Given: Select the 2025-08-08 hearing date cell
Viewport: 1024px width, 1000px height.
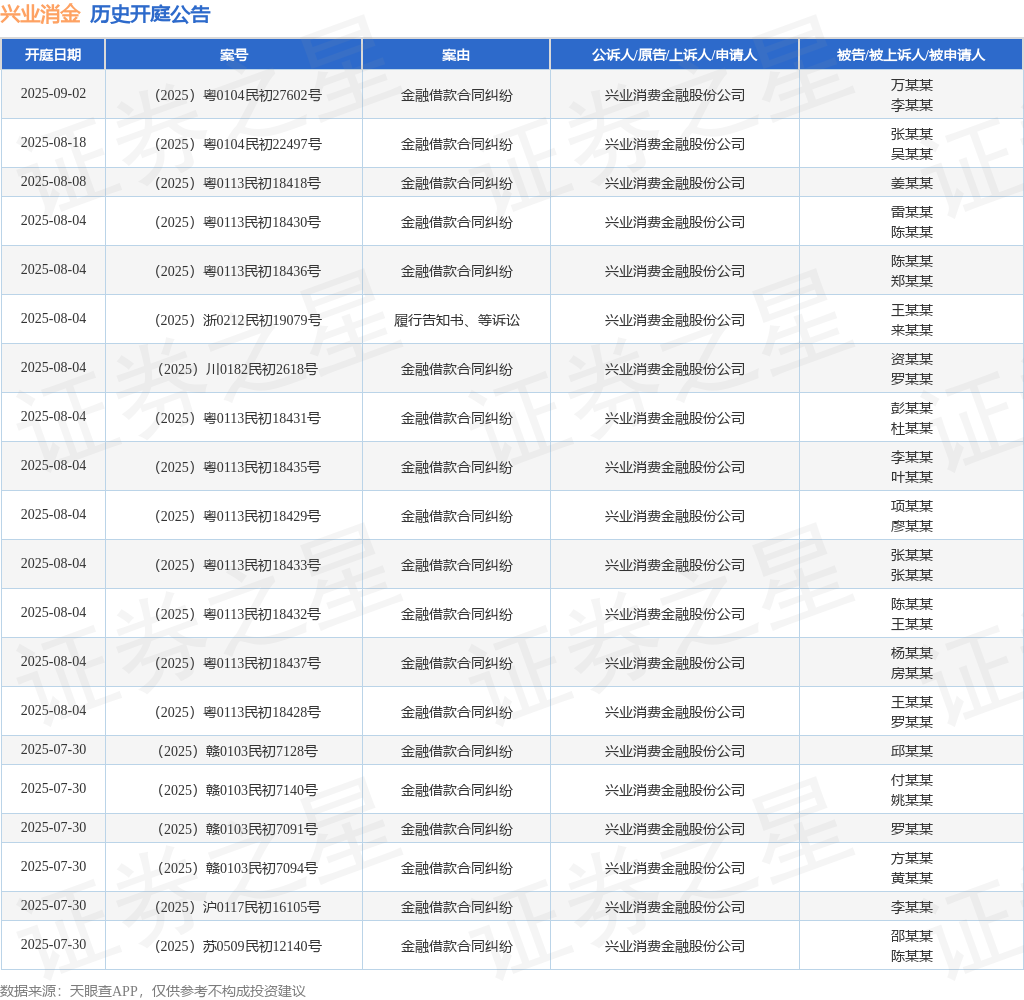Looking at the screenshot, I should coord(53,182).
